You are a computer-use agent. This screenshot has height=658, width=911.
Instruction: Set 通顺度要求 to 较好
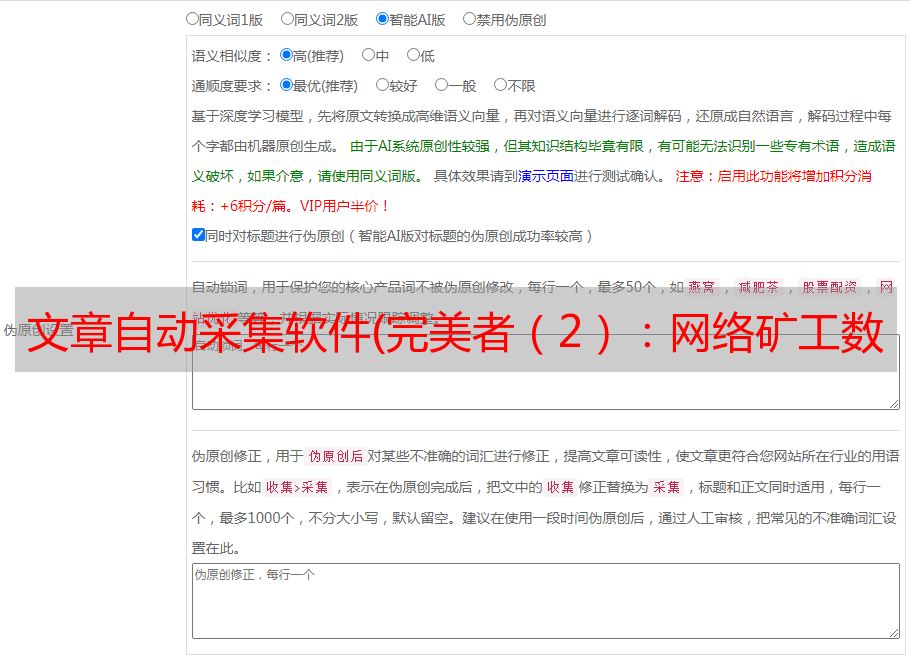click(382, 85)
